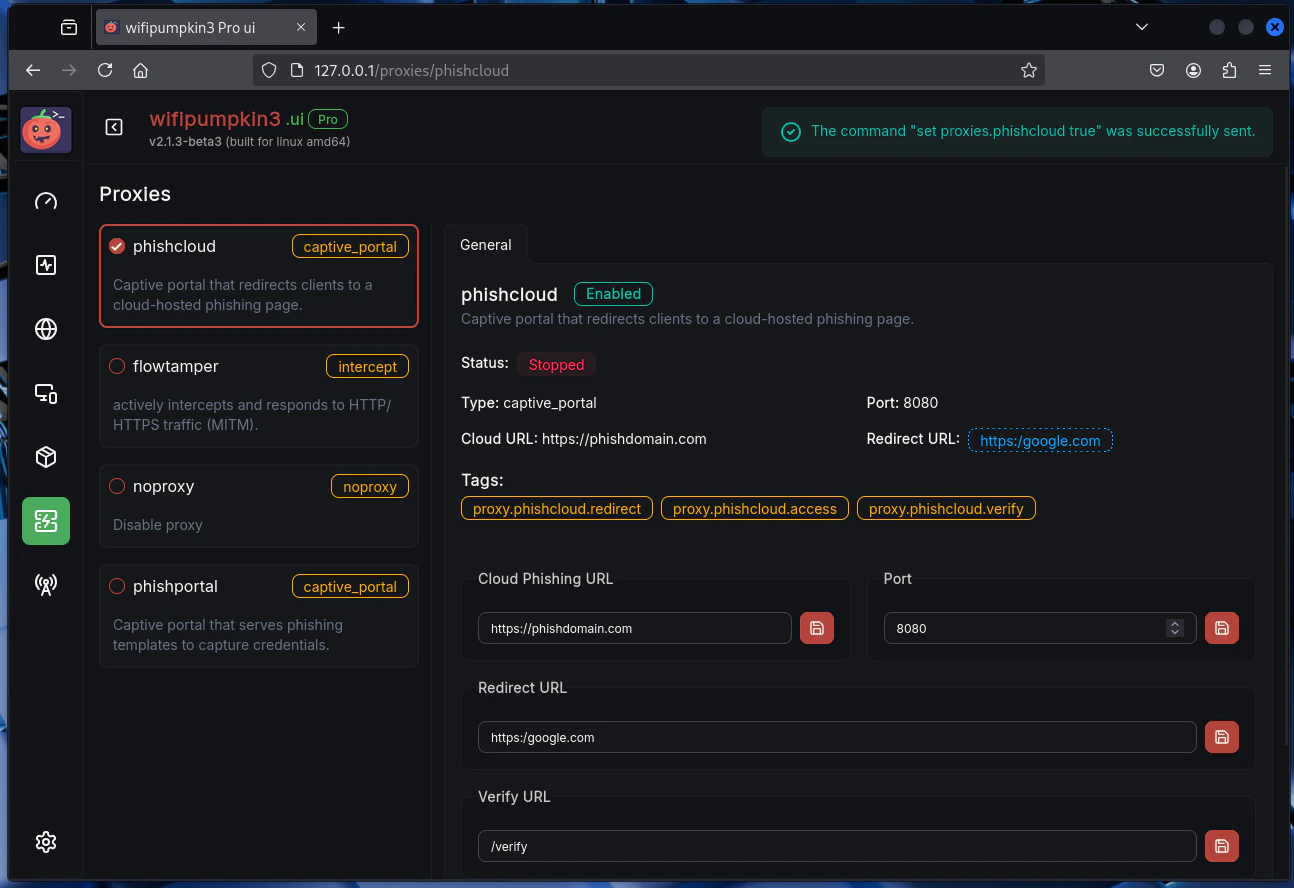The height and width of the screenshot is (888, 1294).
Task: Open the package cube sidebar icon
Action: click(46, 457)
